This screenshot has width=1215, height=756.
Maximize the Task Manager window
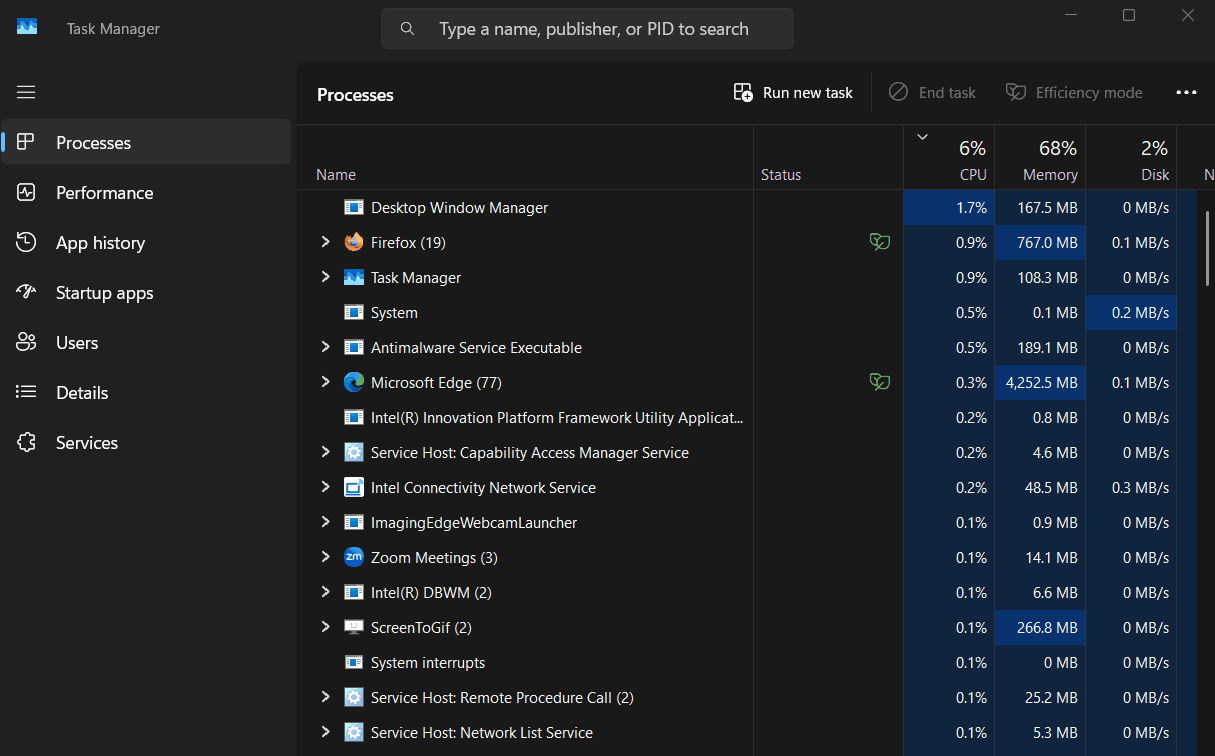pos(1129,15)
